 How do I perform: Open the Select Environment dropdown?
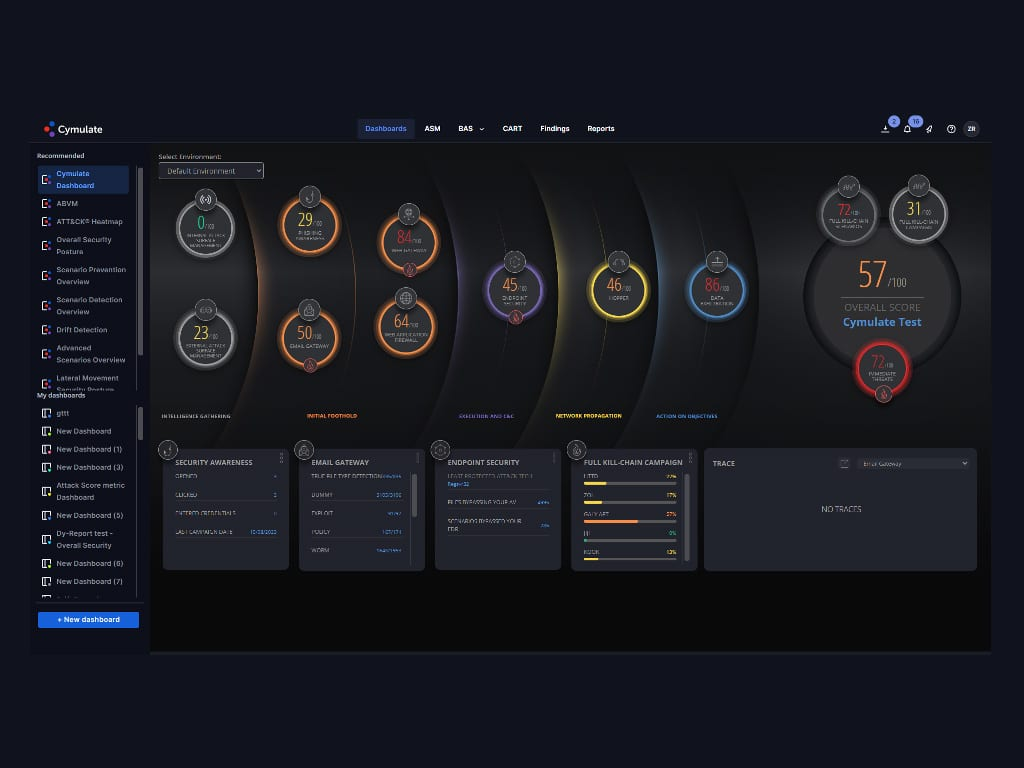(x=211, y=171)
